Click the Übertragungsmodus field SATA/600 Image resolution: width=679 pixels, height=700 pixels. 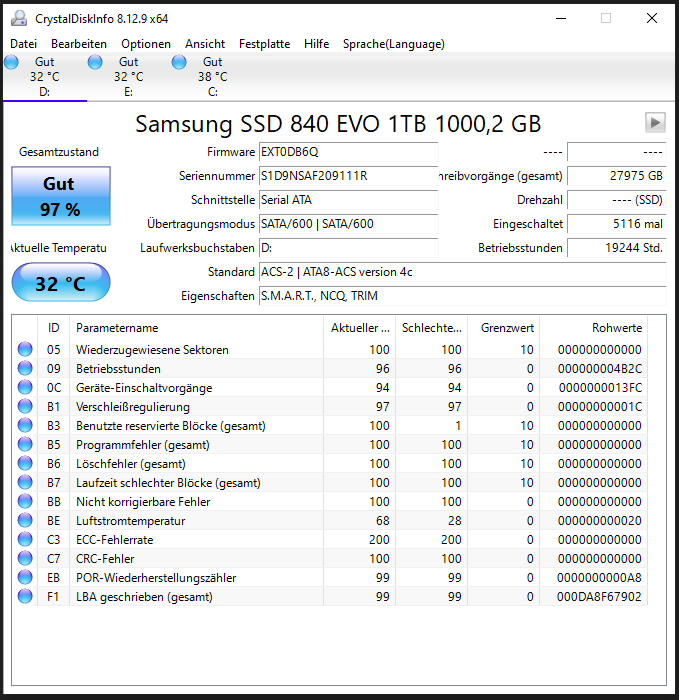click(348, 224)
